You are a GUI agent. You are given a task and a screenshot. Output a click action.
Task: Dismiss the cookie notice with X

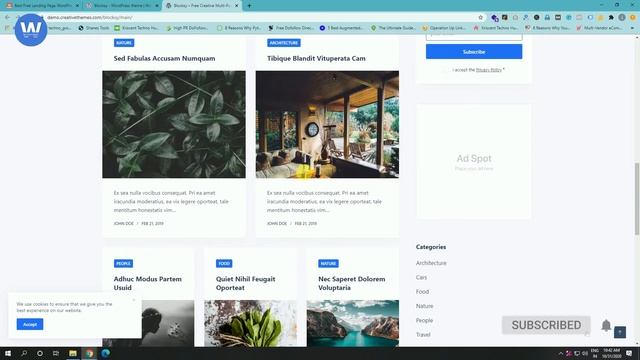click(134, 300)
